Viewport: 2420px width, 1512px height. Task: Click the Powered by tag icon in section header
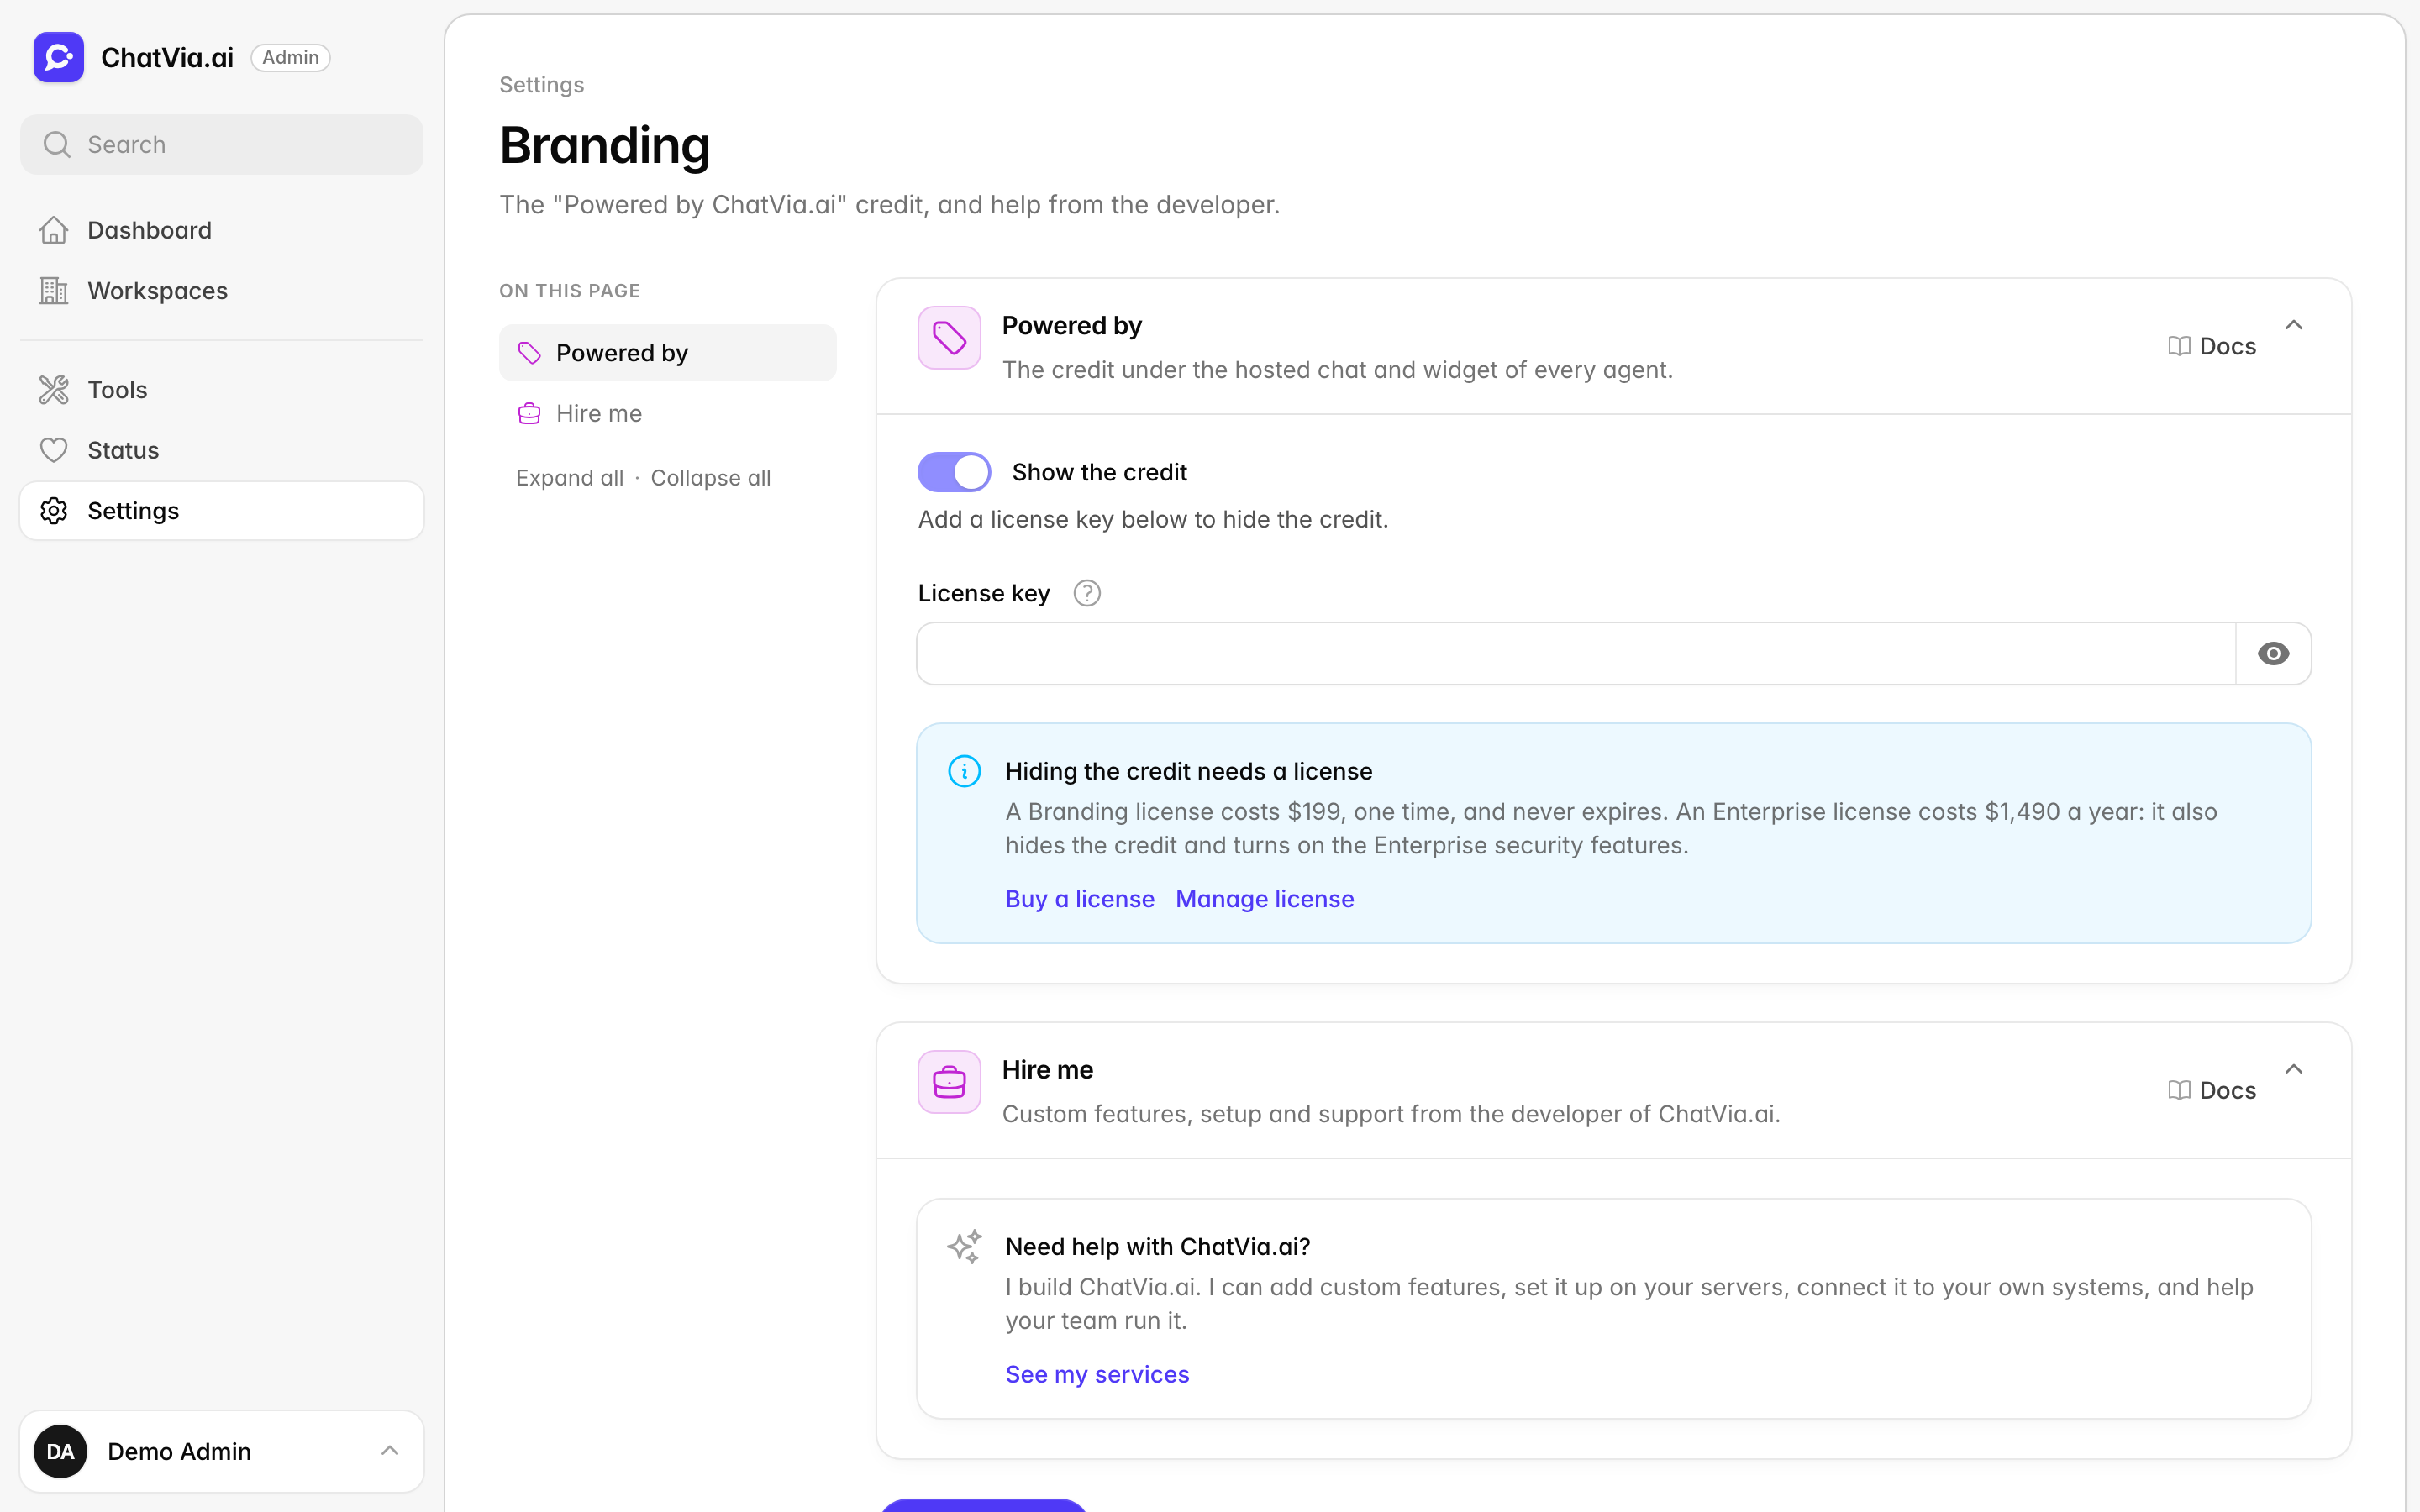949,338
